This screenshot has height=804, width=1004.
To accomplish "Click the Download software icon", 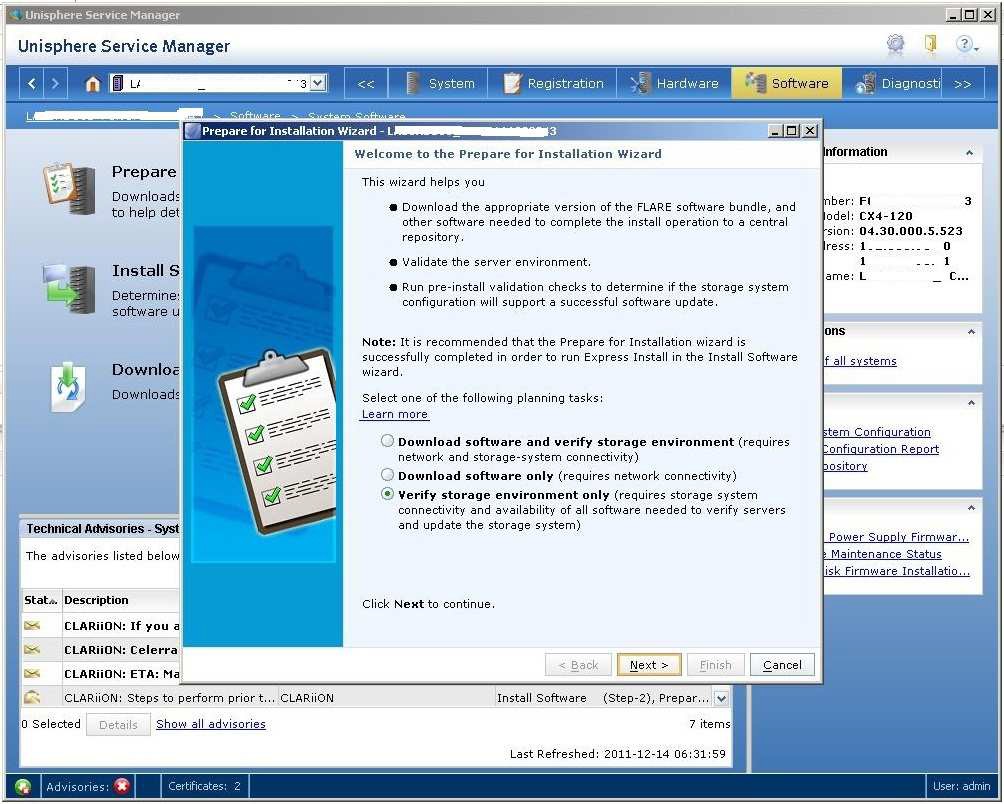I will tap(68, 386).
